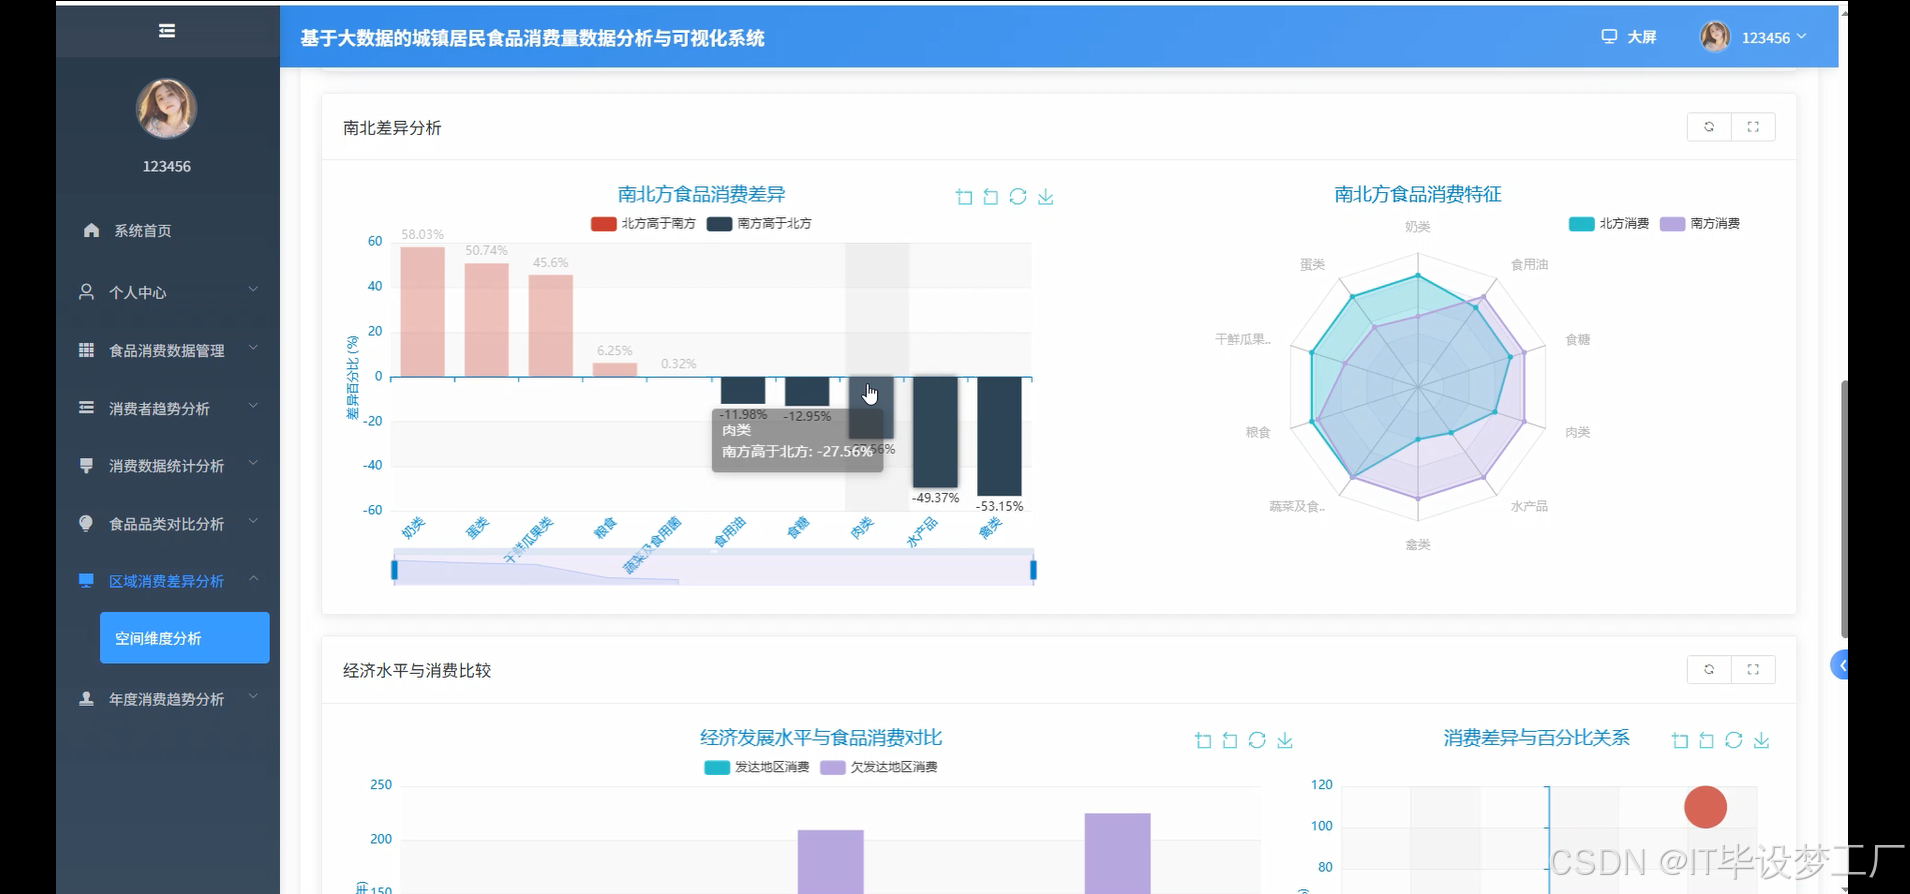Click zoom reset icon in 南北方食品消费差异 chart toolbox
This screenshot has width=1910, height=894.
(x=991, y=197)
